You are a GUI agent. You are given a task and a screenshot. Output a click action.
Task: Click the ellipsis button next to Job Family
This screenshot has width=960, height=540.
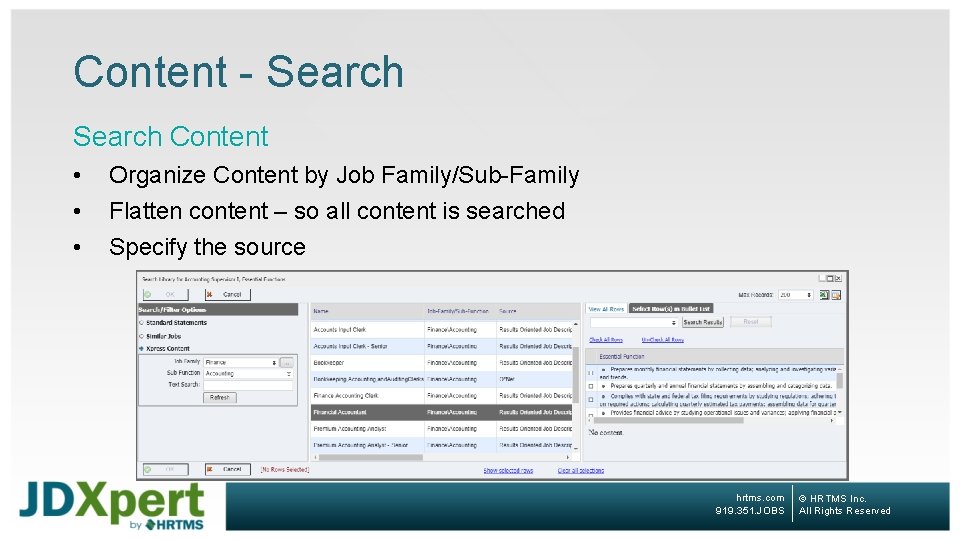click(x=286, y=362)
